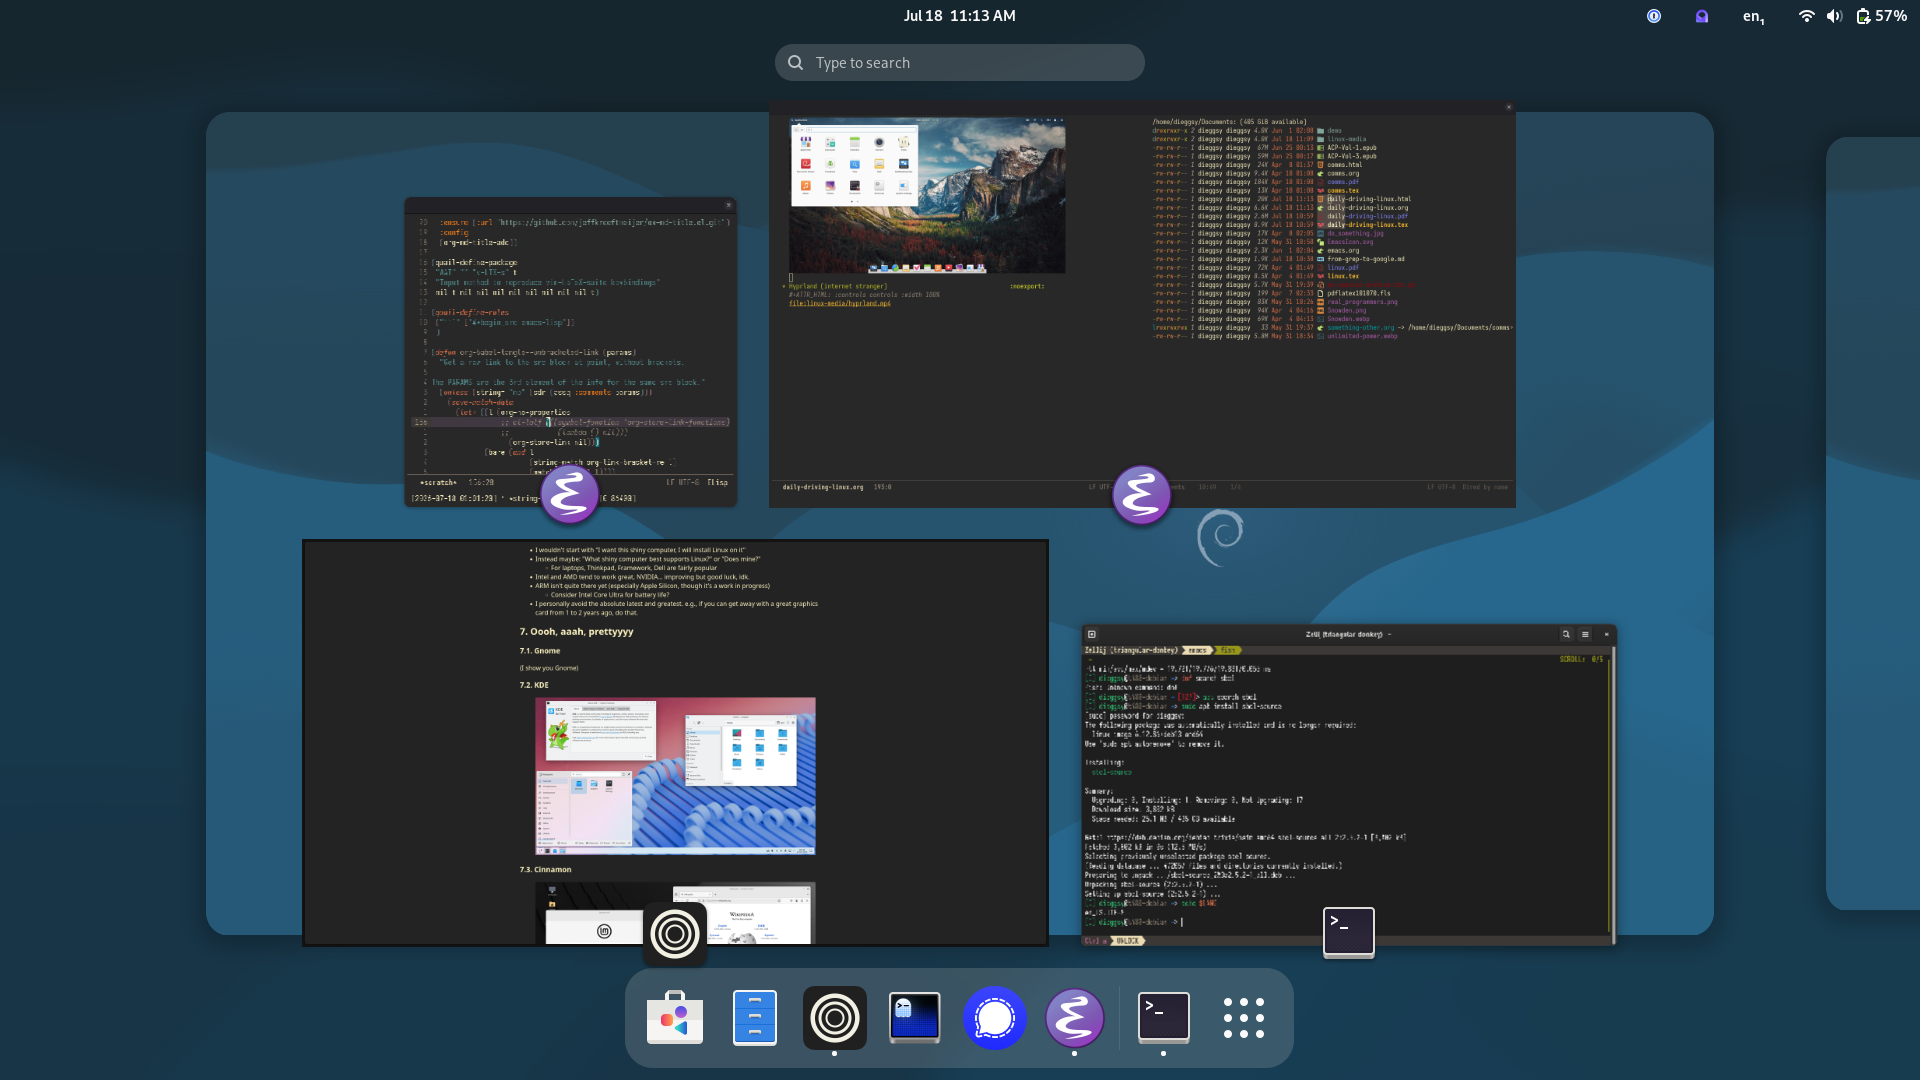Screen dimensions: 1920x1080
Task: Open the clock showing Jul 18 11:13 AM
Action: point(960,16)
